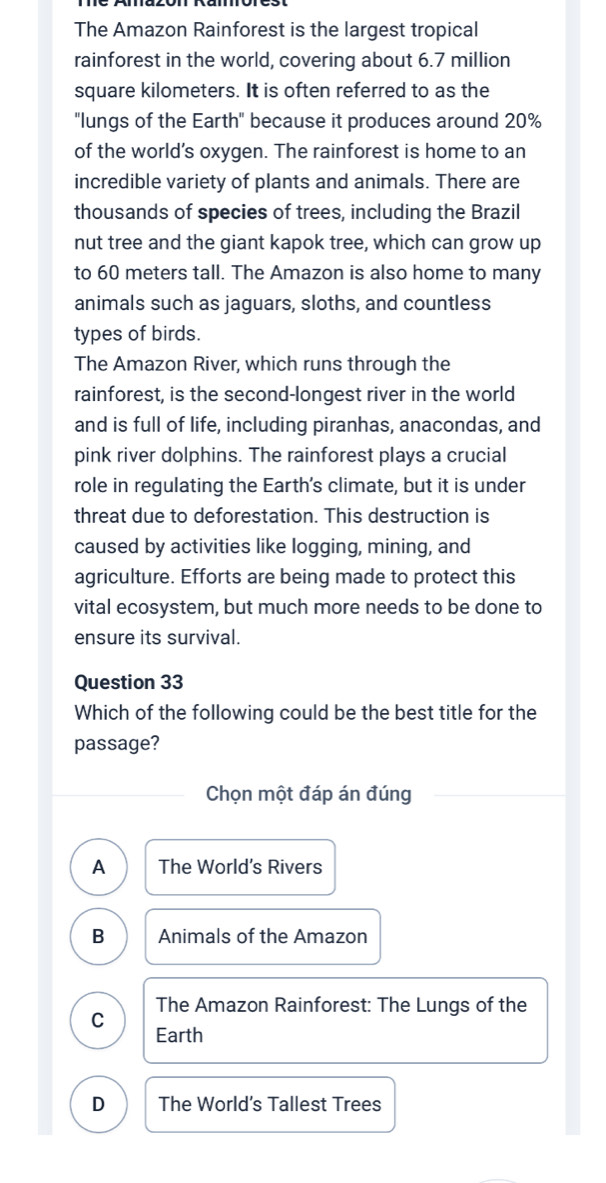Select answer circle C

point(98,1020)
